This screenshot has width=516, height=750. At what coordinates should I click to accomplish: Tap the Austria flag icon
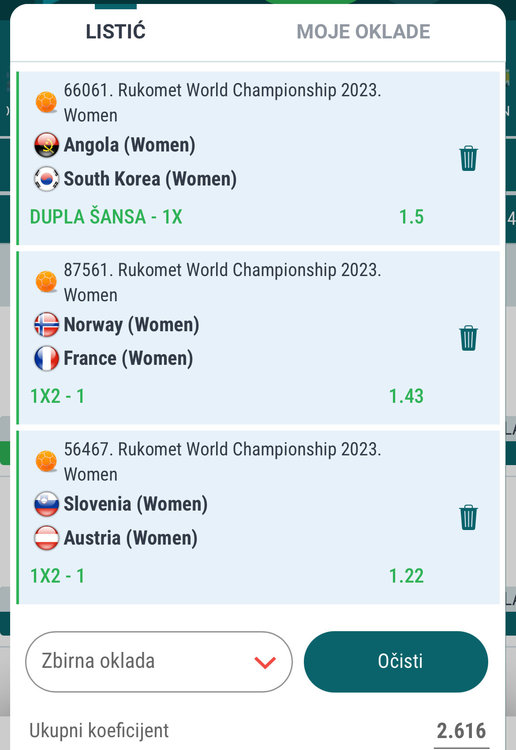(46, 538)
